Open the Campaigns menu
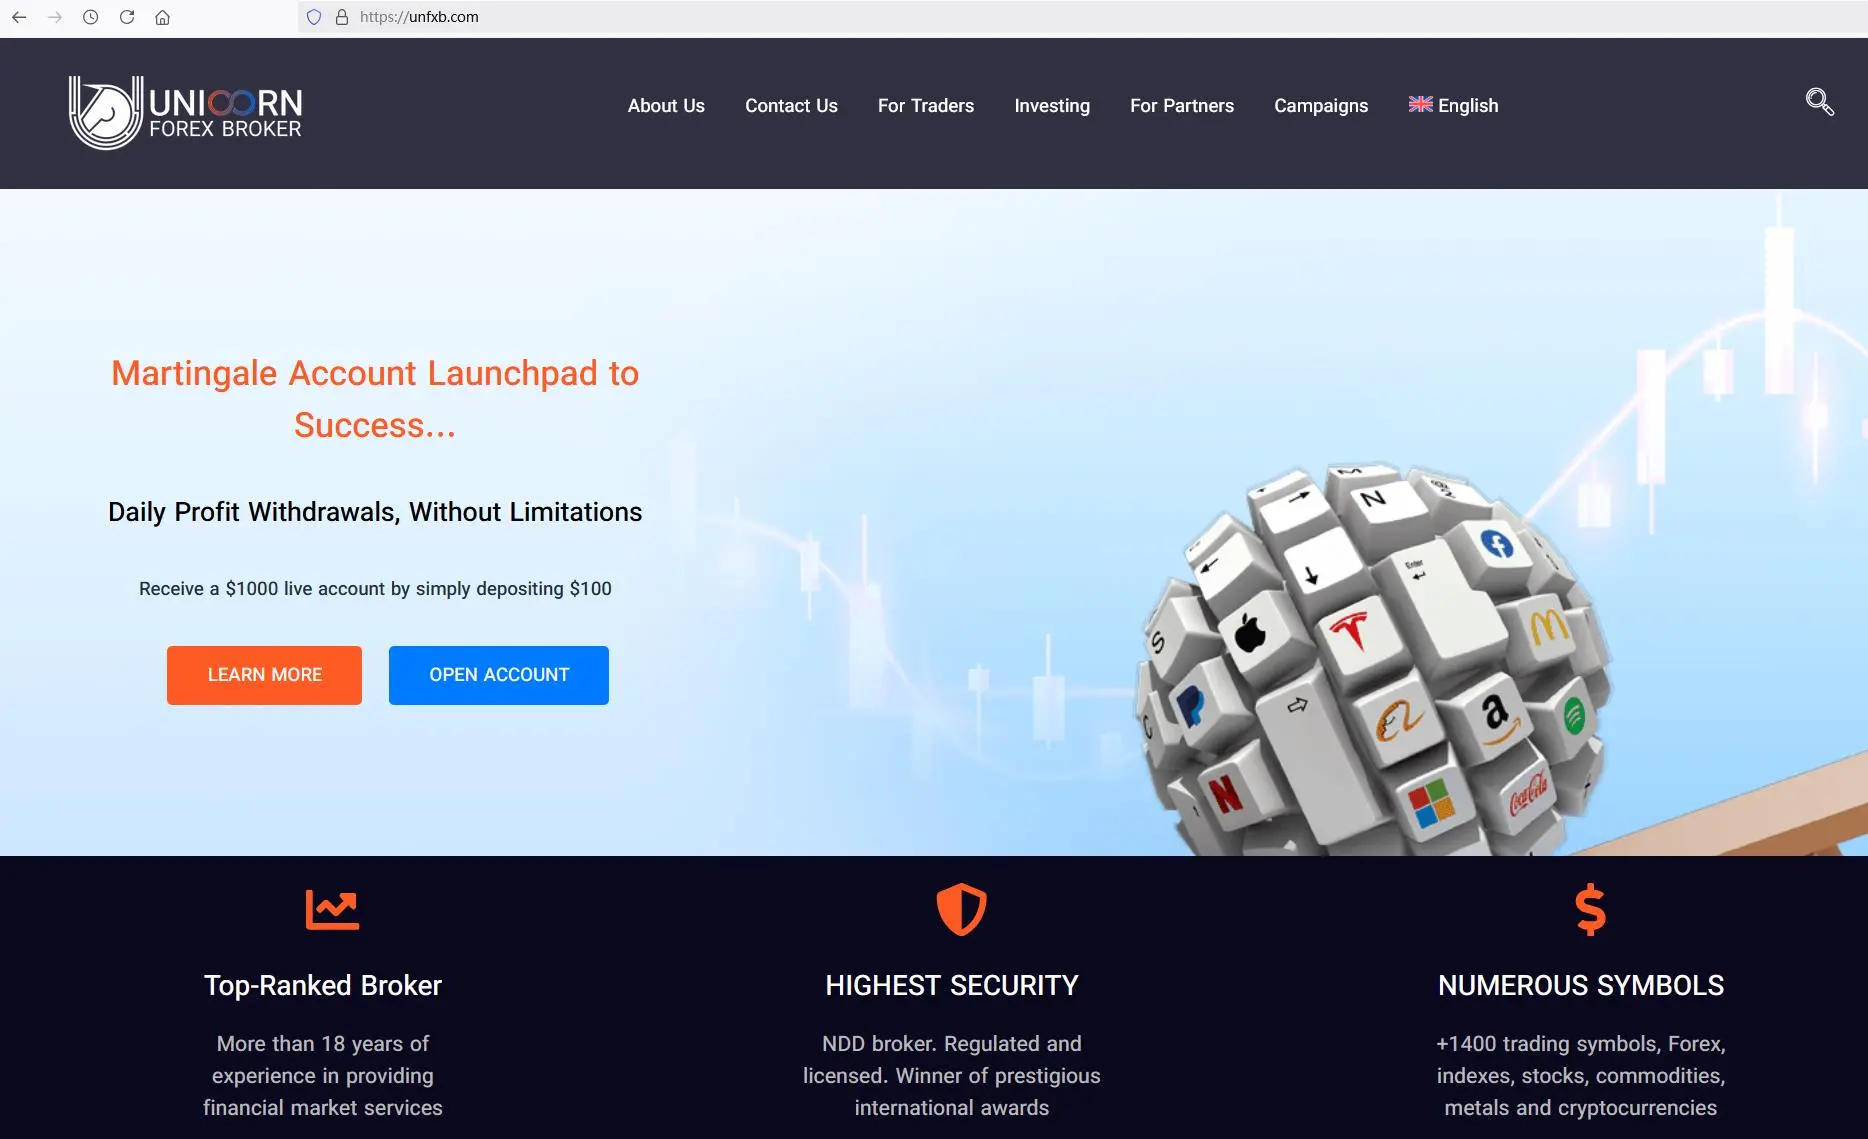The height and width of the screenshot is (1139, 1868). coord(1321,106)
